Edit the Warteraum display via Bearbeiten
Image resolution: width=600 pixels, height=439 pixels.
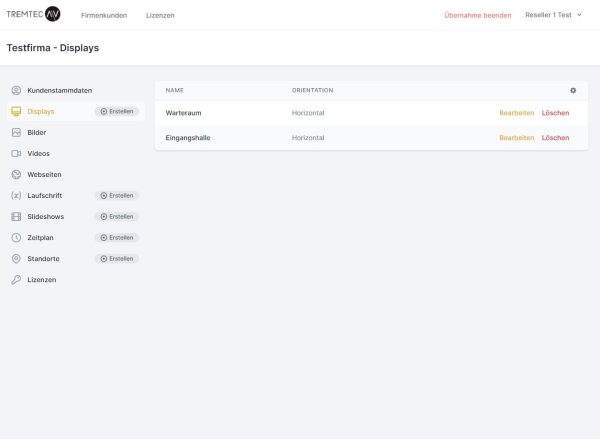(x=516, y=113)
